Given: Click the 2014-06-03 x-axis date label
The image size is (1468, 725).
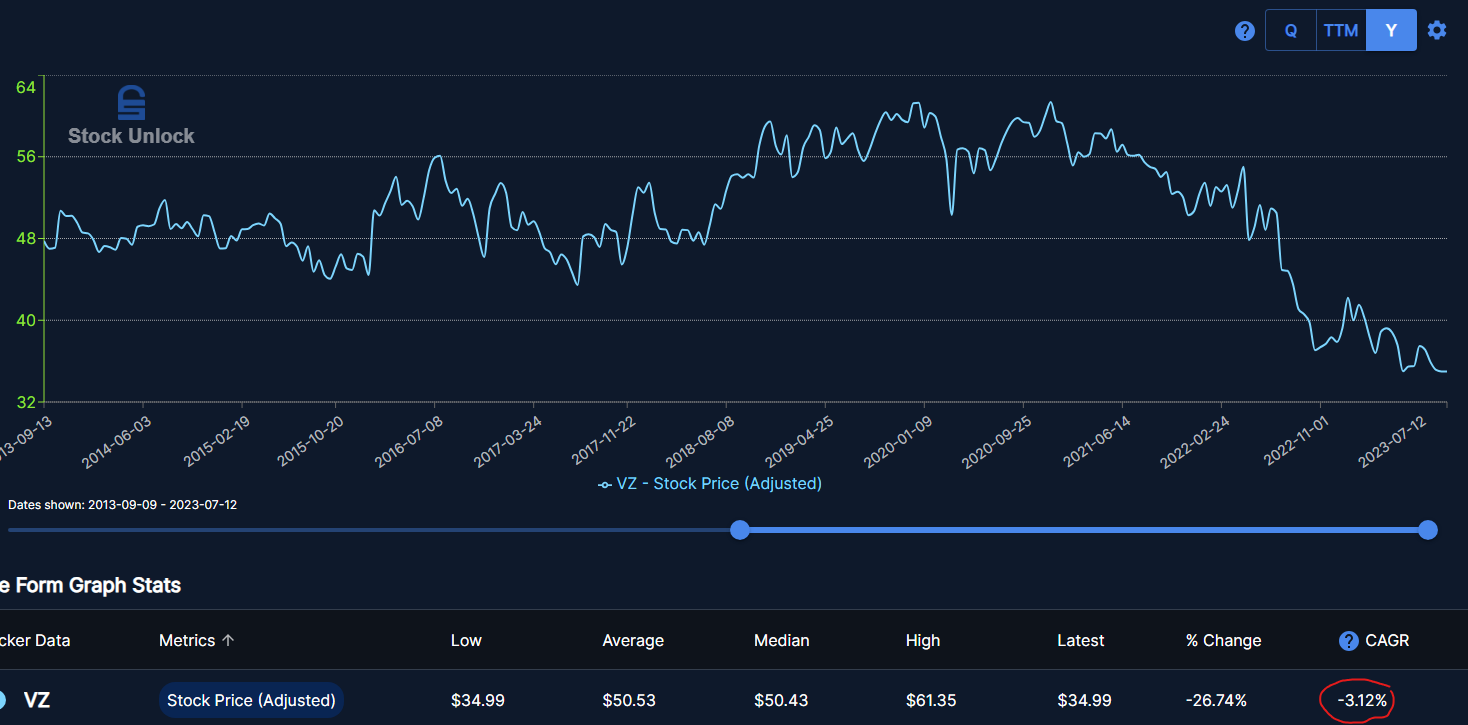Looking at the screenshot, I should [x=117, y=441].
